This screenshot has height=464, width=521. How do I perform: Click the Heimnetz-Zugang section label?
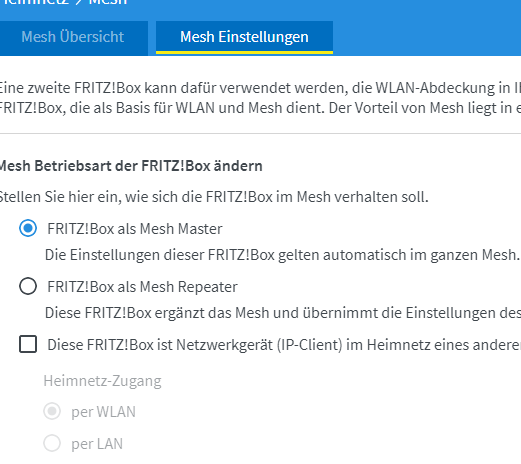[102, 381]
